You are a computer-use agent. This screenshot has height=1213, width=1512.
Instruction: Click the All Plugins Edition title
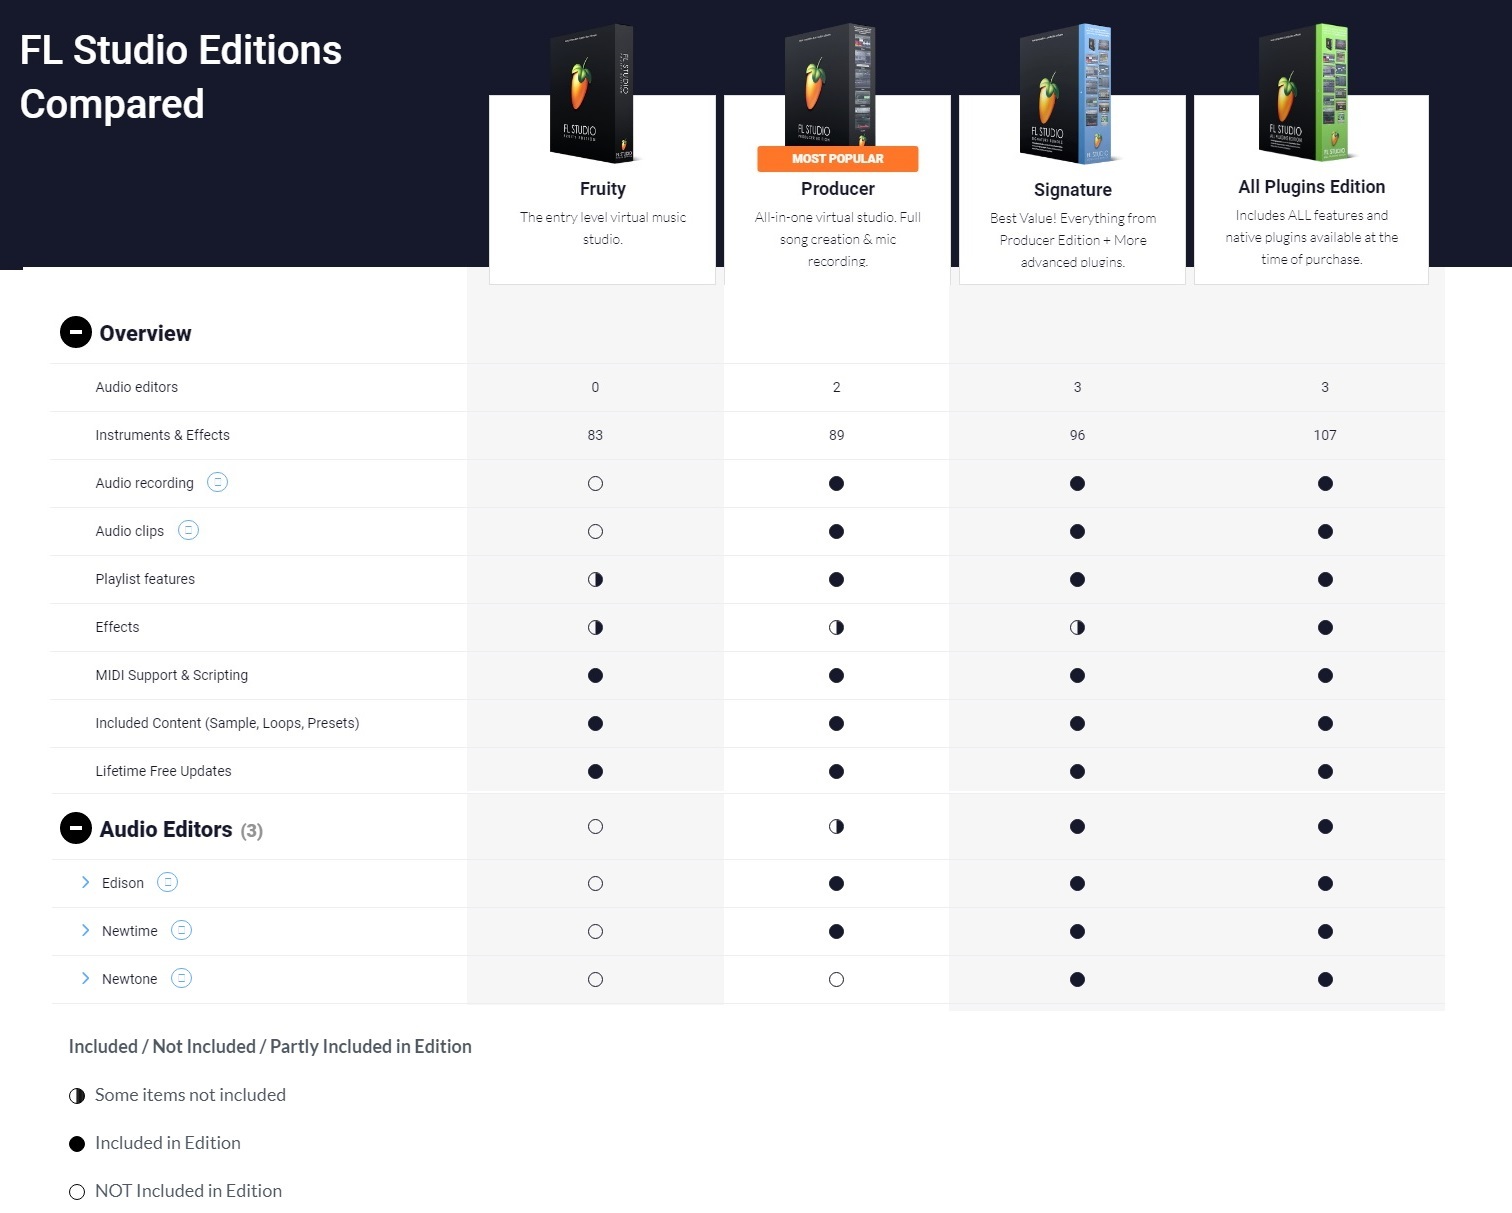pyautogui.click(x=1311, y=187)
